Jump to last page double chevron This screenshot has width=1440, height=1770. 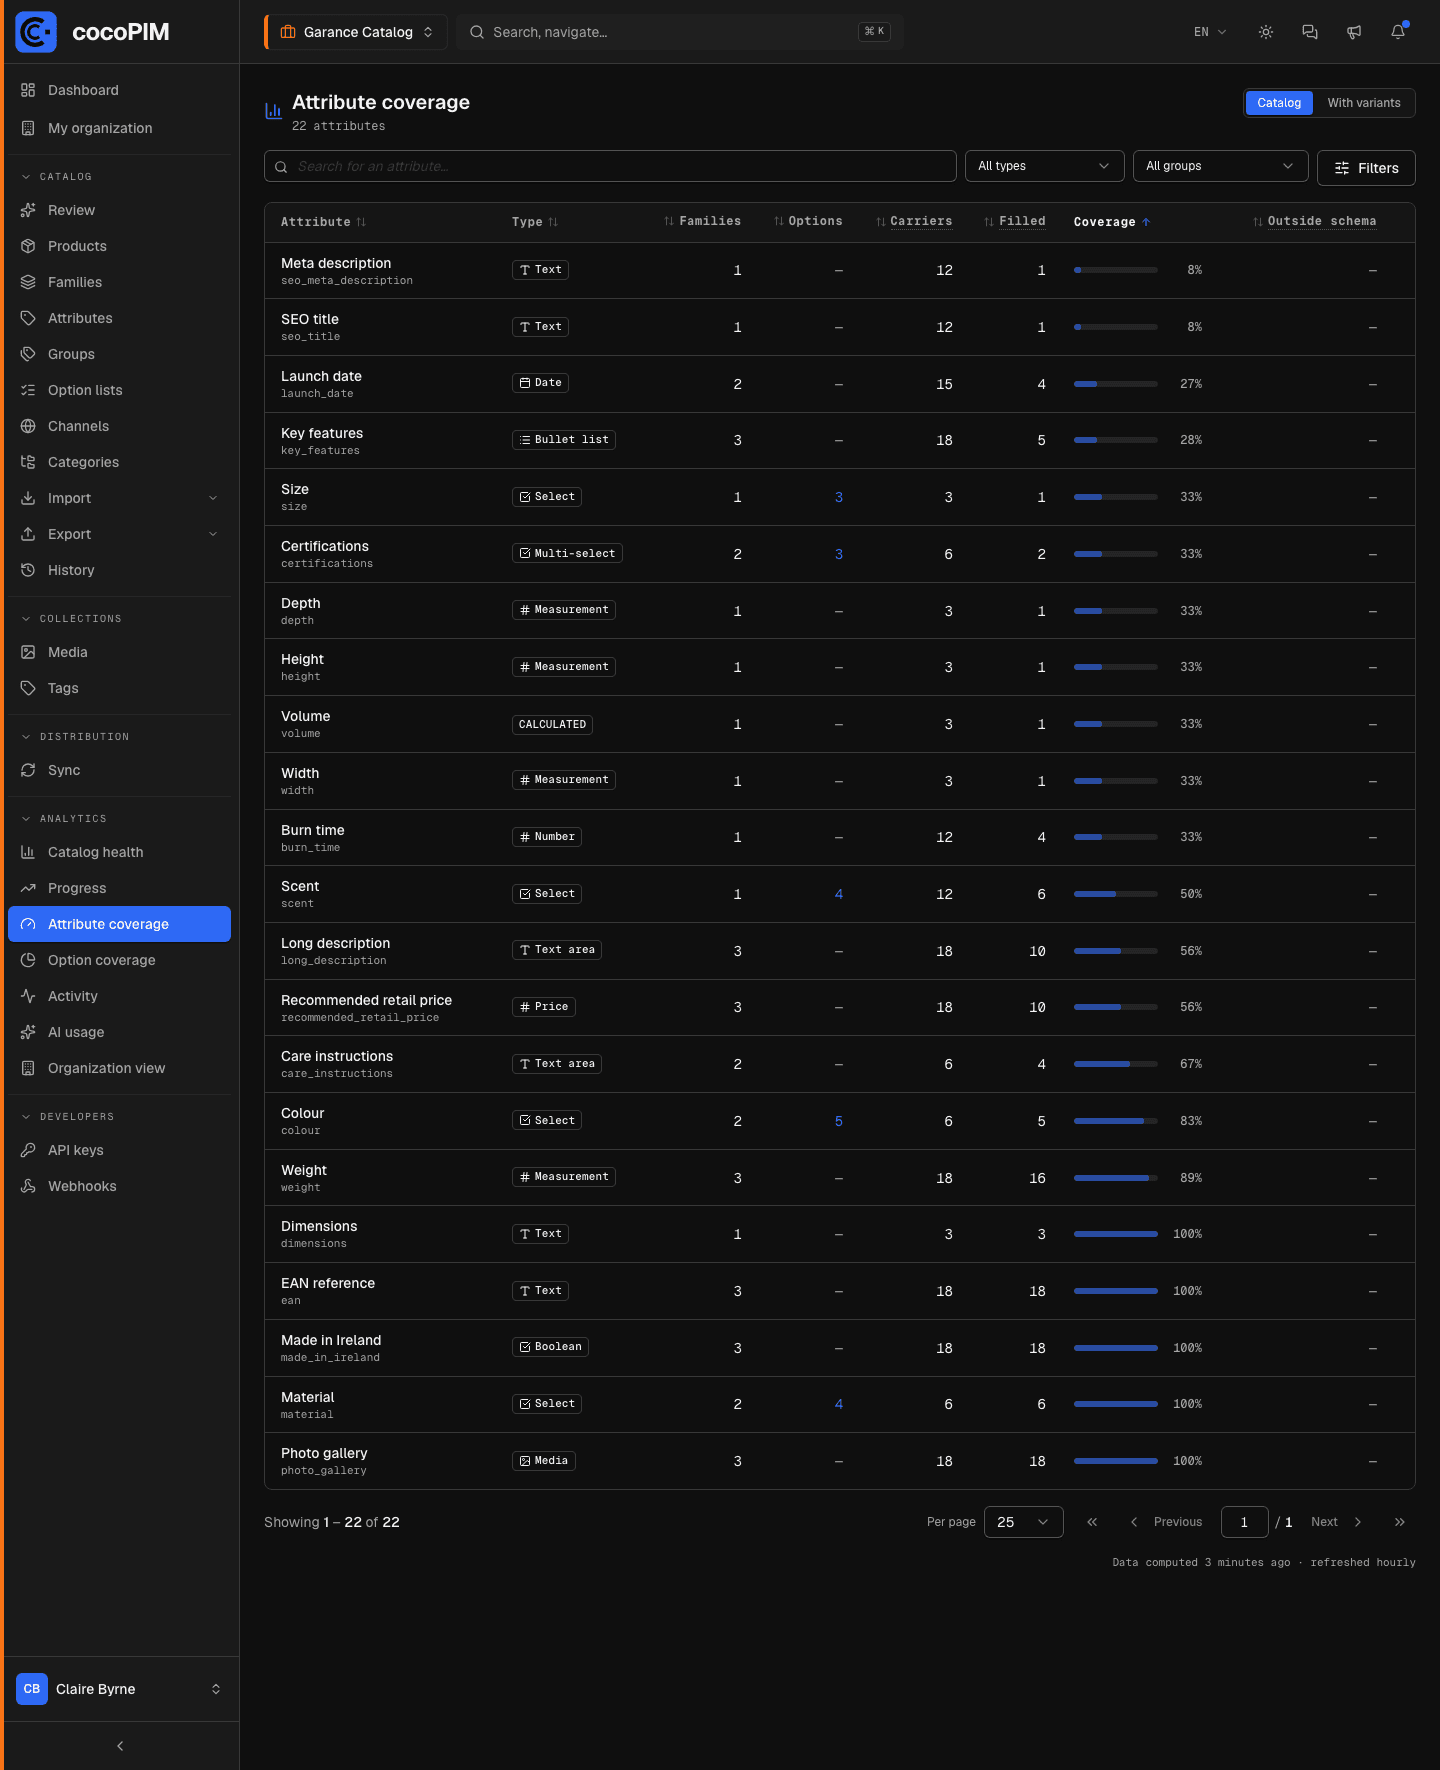[1400, 1522]
